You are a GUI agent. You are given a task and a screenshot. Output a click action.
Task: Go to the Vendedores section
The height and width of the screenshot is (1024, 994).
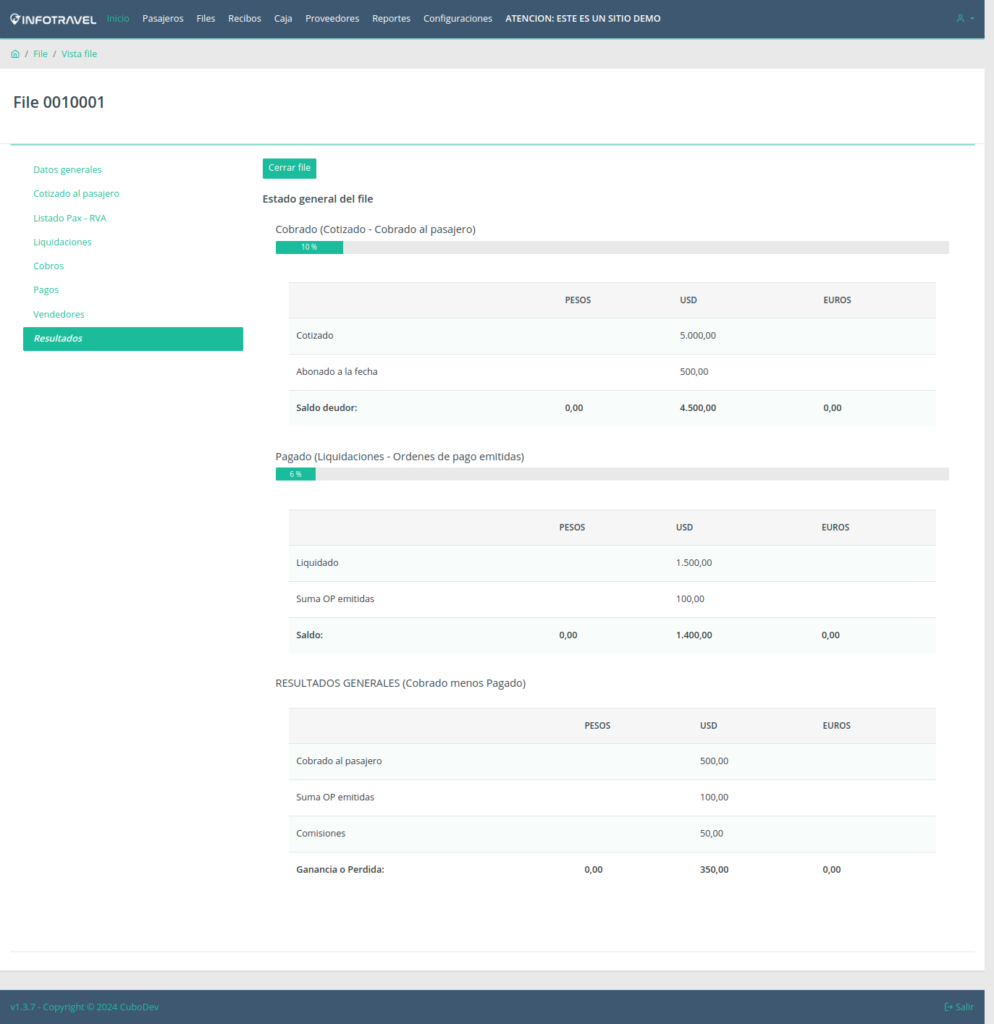59,315
